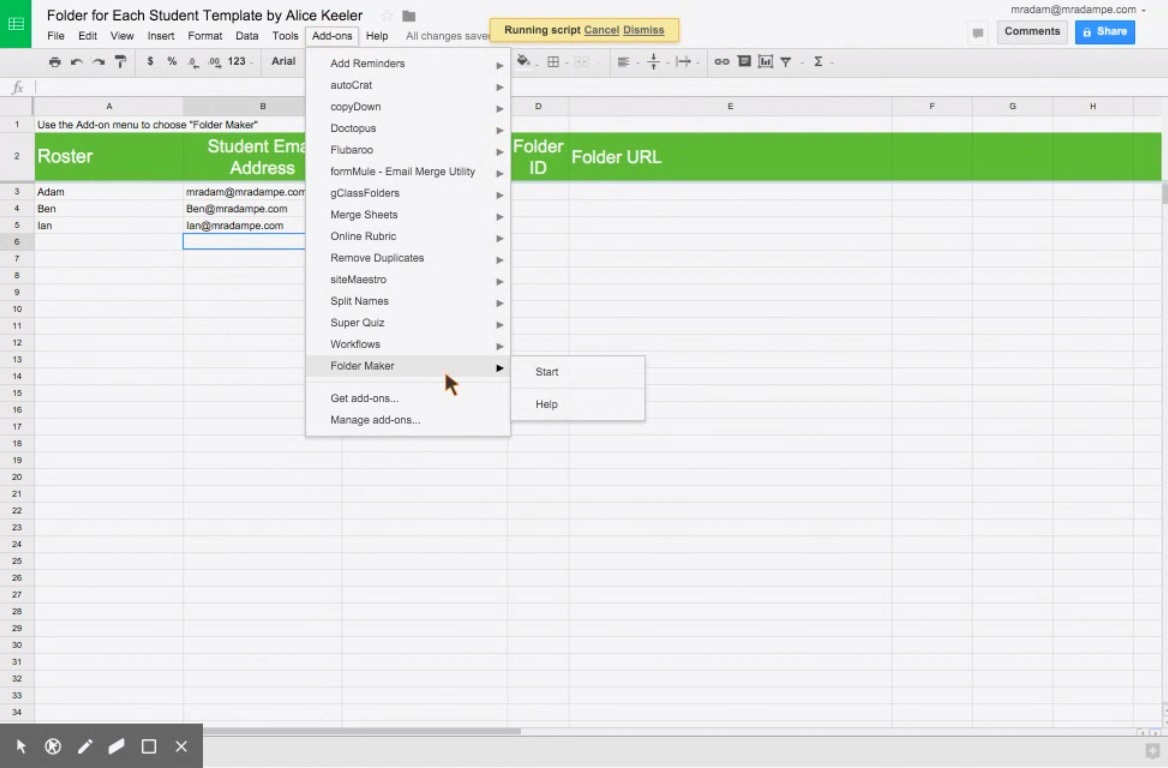1168x768 pixels.
Task: Open the Tools menu
Action: (285, 36)
